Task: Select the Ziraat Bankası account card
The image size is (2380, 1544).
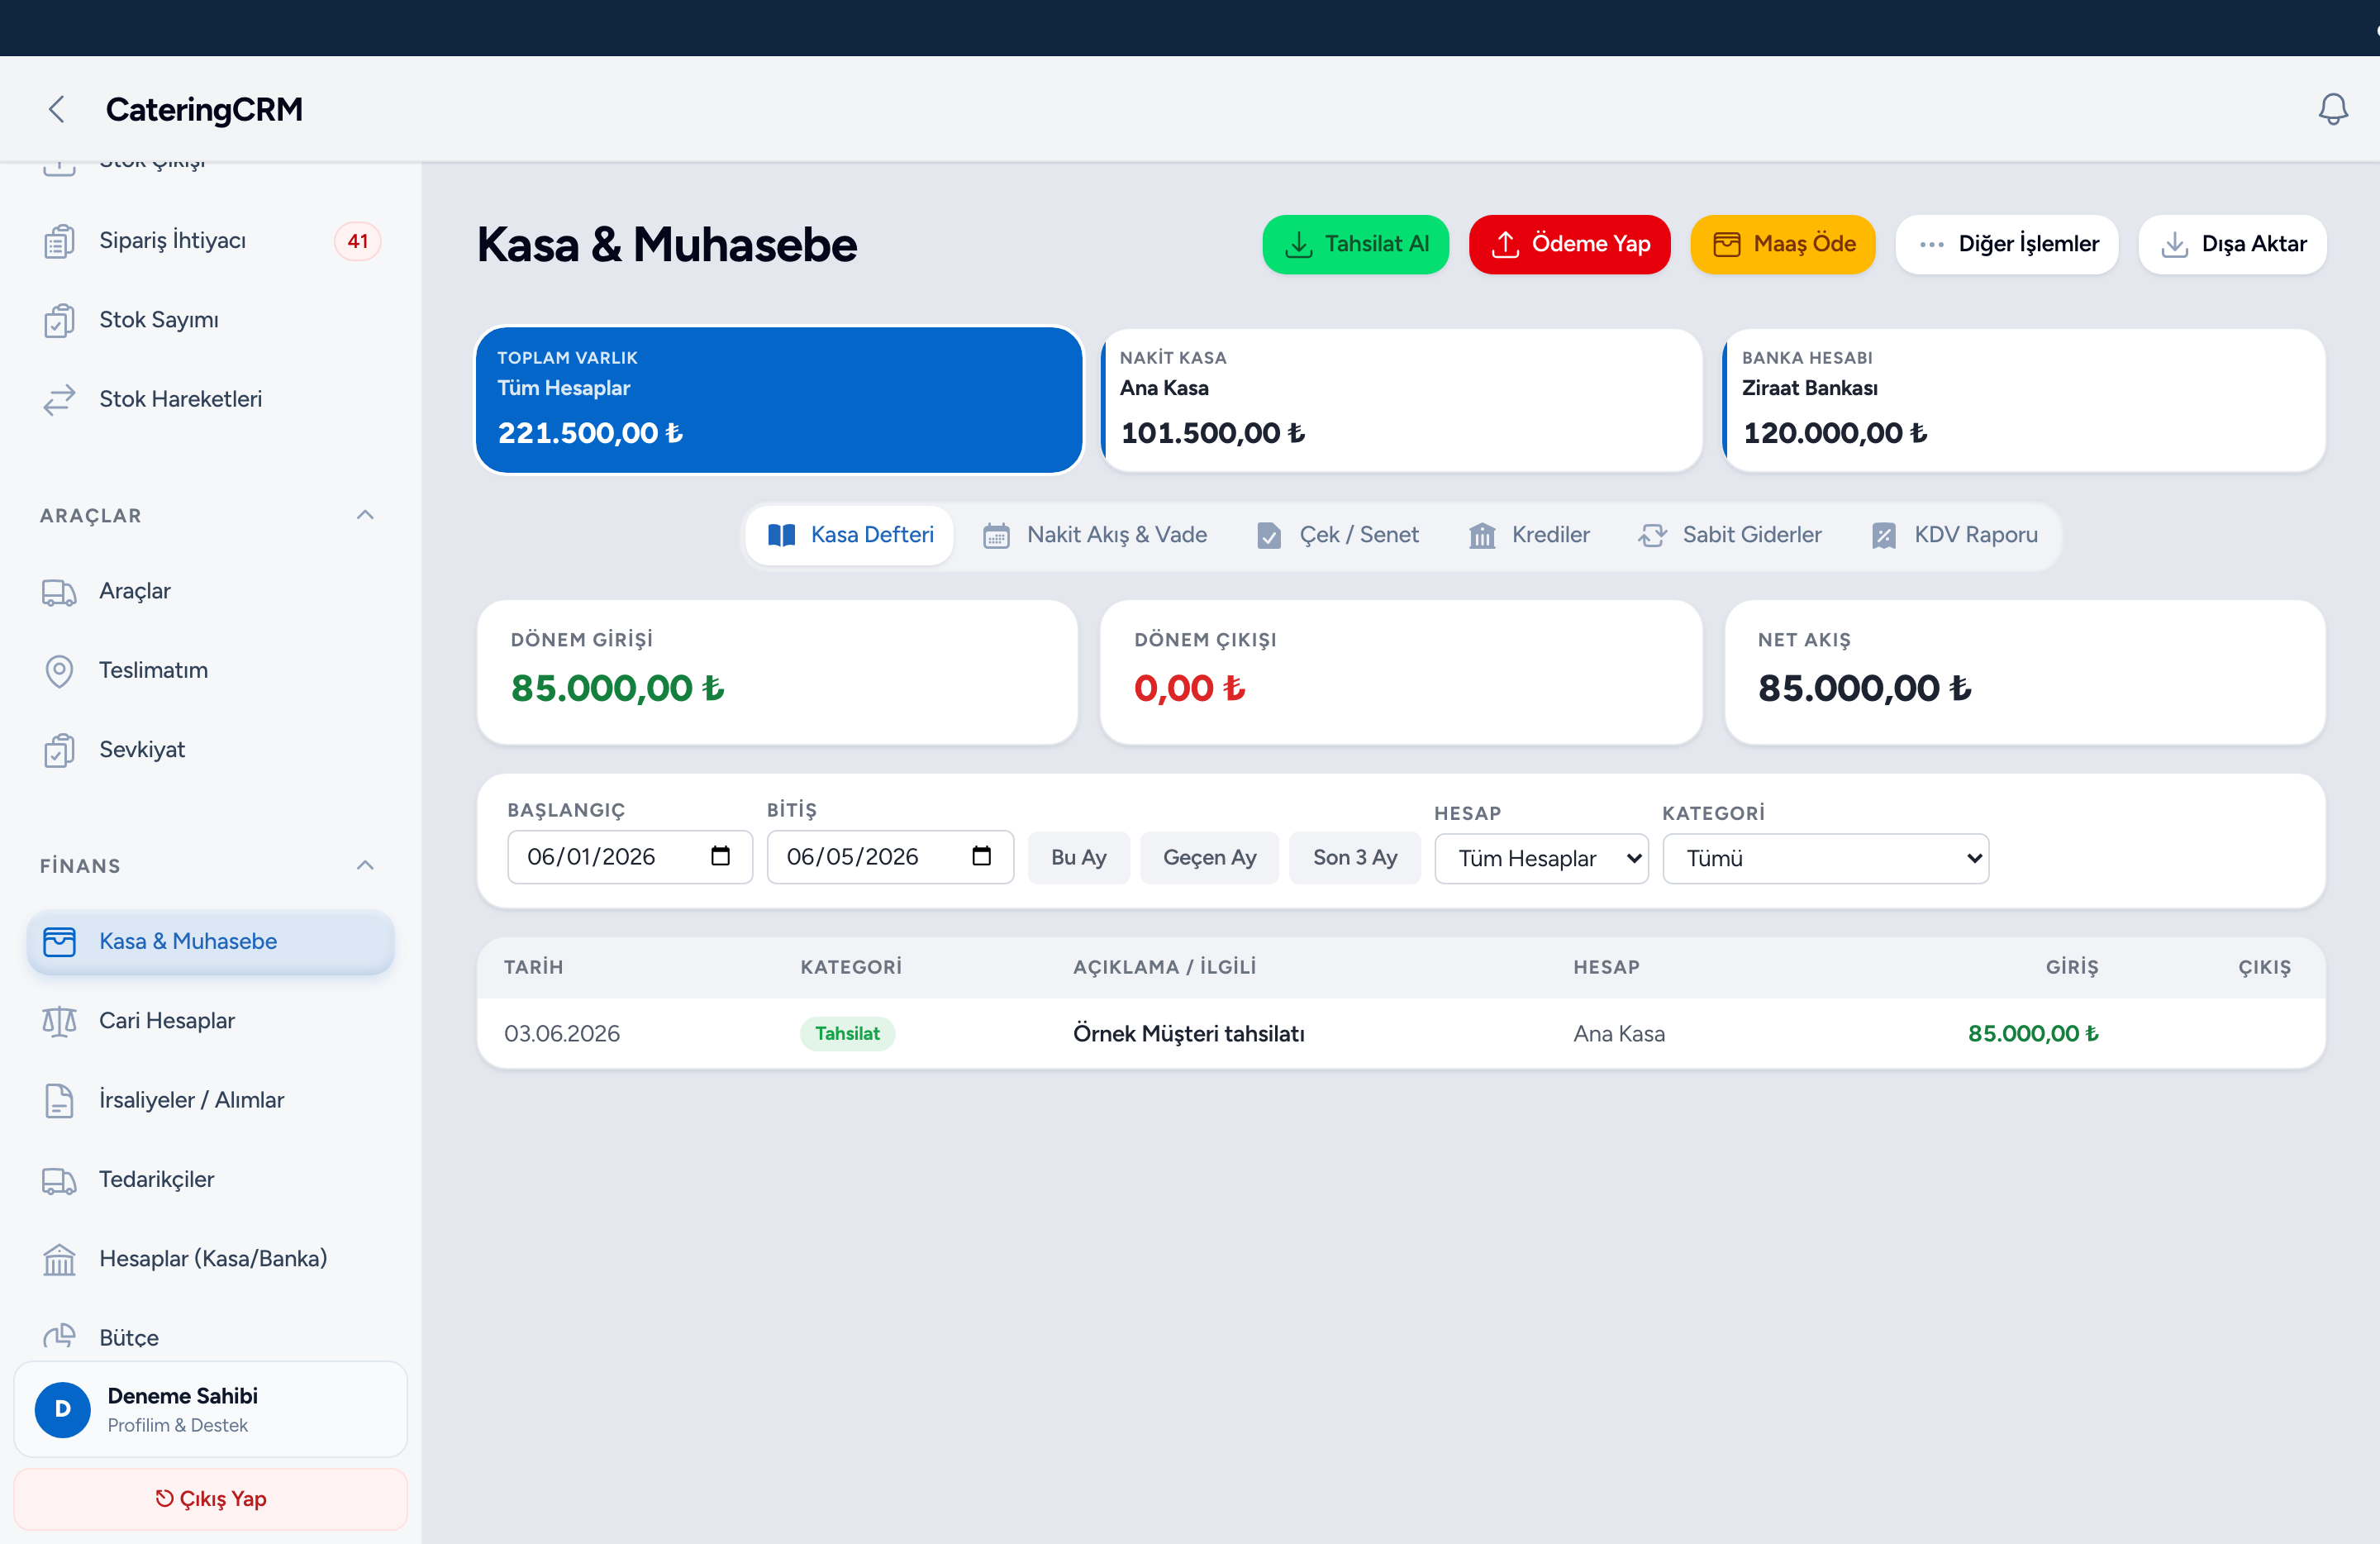Action: (x=2023, y=400)
